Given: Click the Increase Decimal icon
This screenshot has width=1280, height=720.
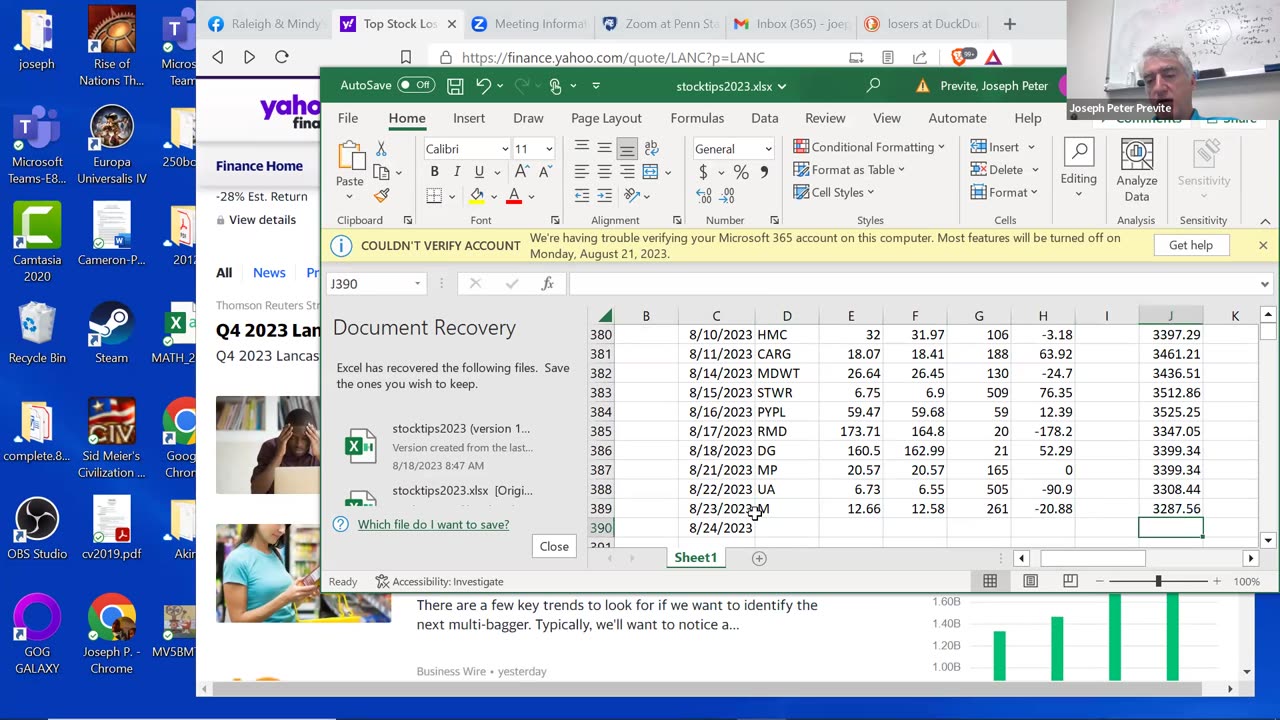Looking at the screenshot, I should pos(703,196).
